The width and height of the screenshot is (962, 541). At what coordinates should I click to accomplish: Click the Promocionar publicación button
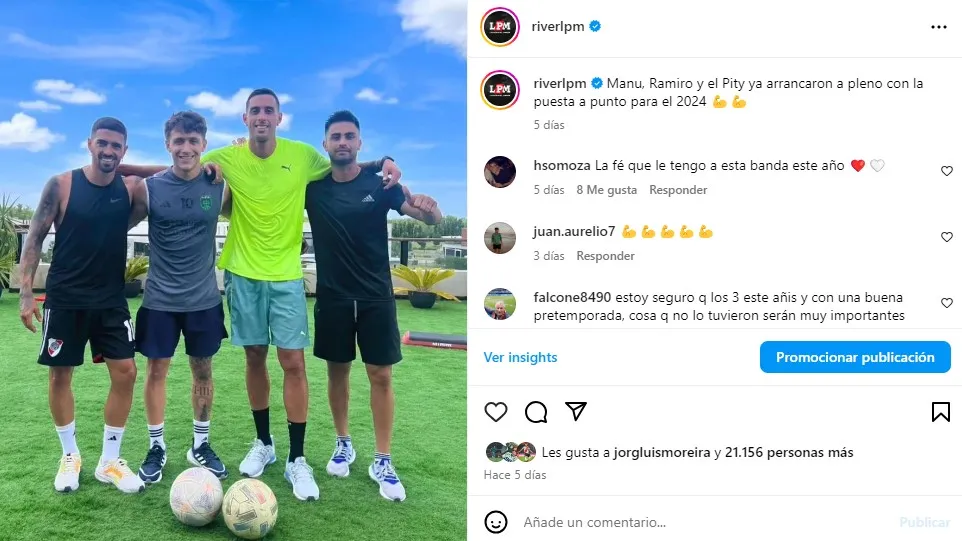click(x=855, y=357)
